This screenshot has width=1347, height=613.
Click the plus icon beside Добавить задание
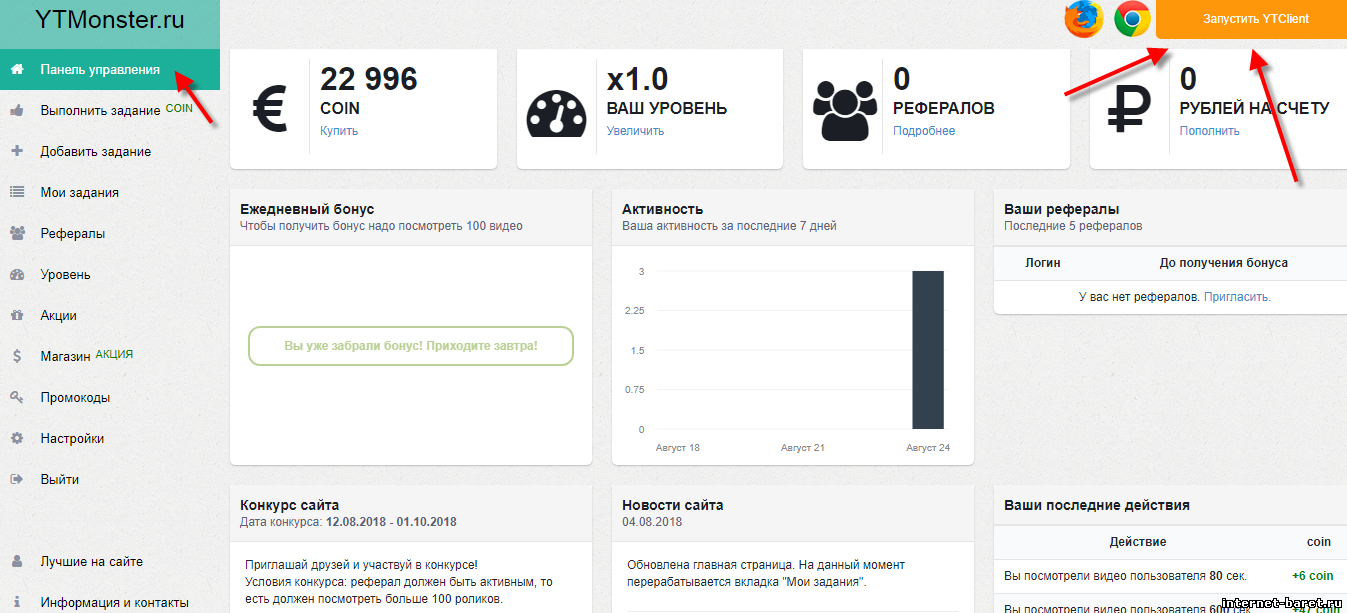tap(17, 151)
